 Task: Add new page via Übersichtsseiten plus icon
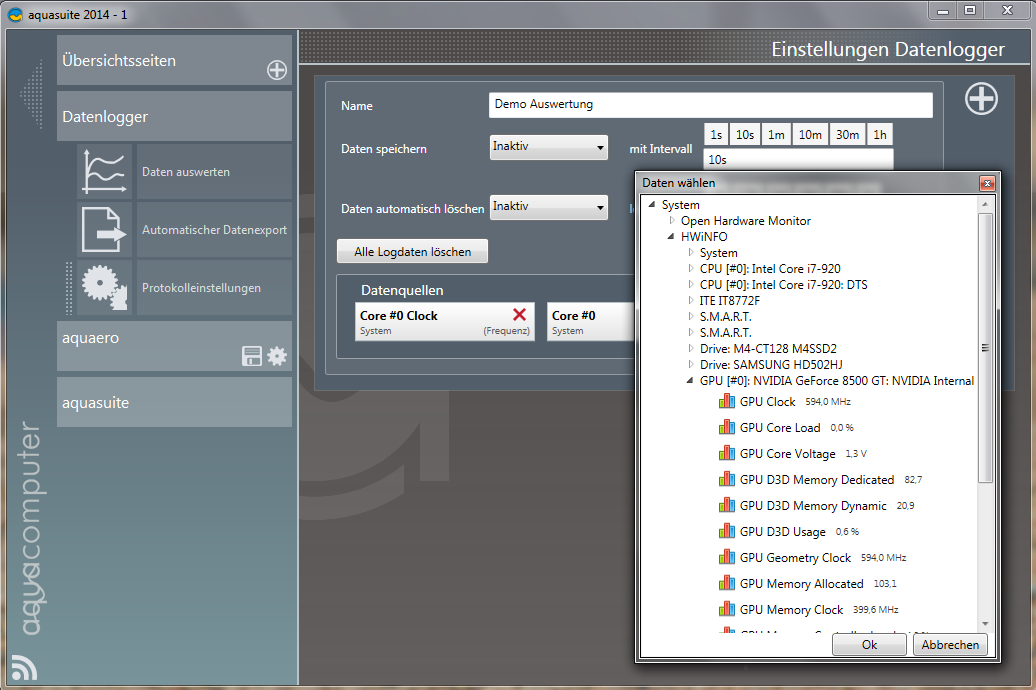277,70
